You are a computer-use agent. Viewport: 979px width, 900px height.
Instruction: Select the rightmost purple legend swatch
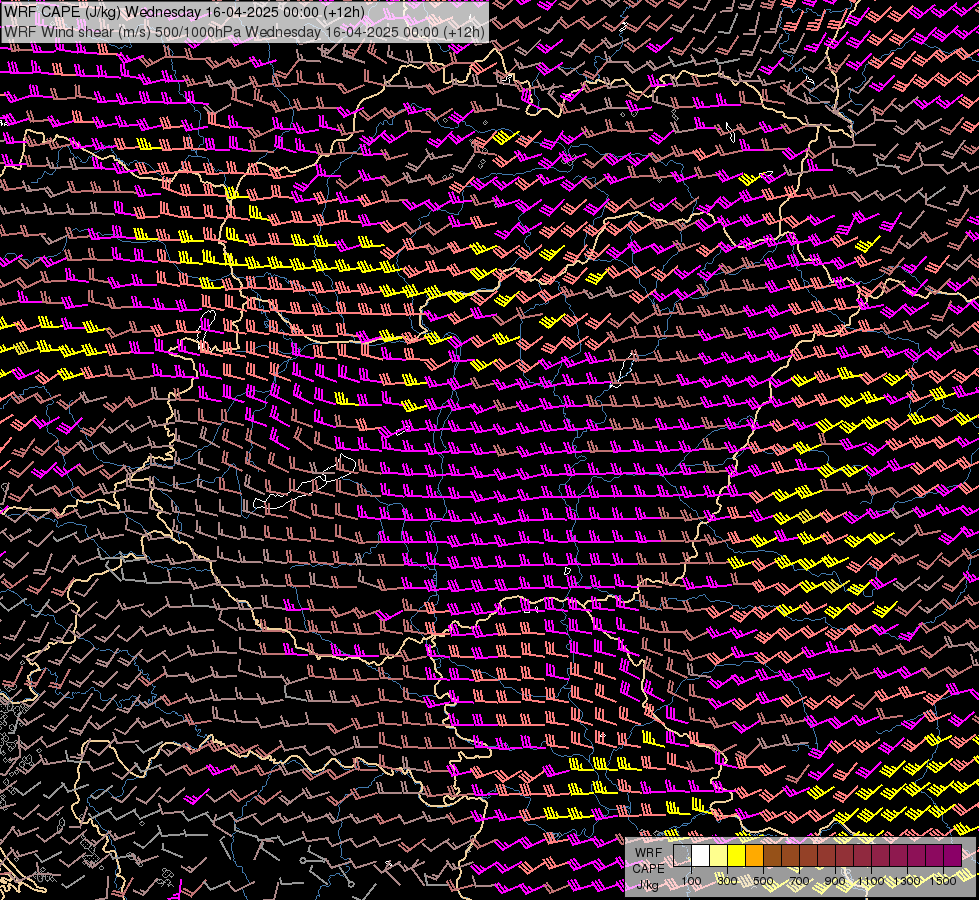[952, 856]
